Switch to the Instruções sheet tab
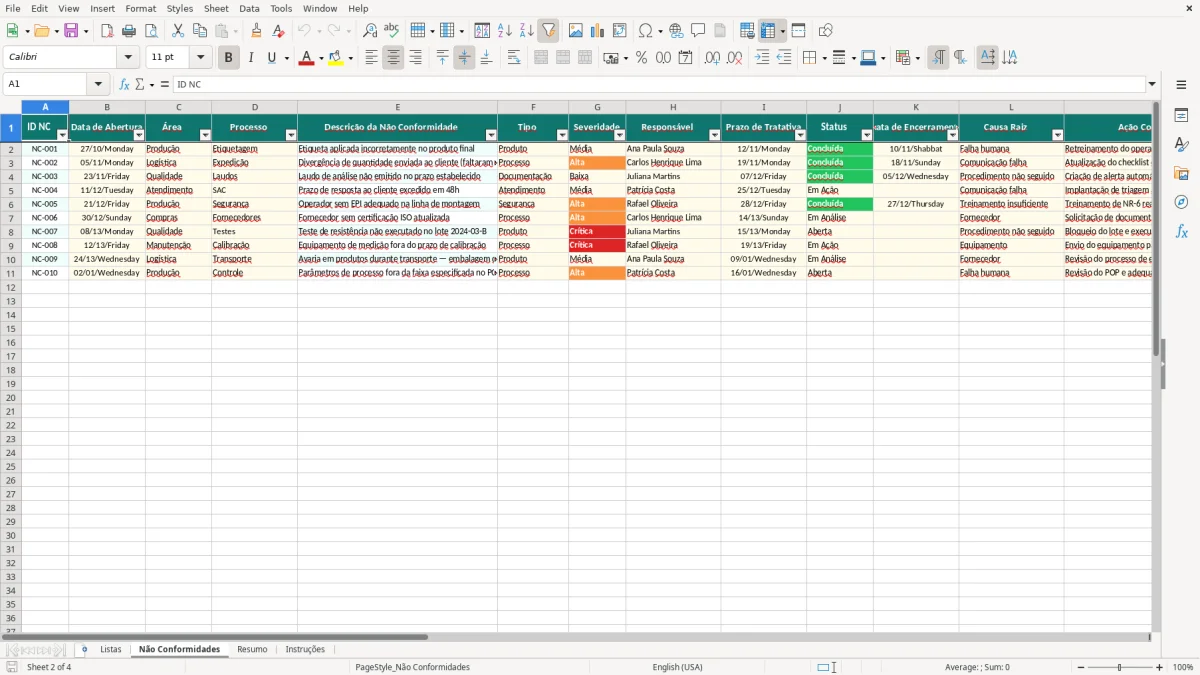This screenshot has width=1200, height=675. (305, 649)
